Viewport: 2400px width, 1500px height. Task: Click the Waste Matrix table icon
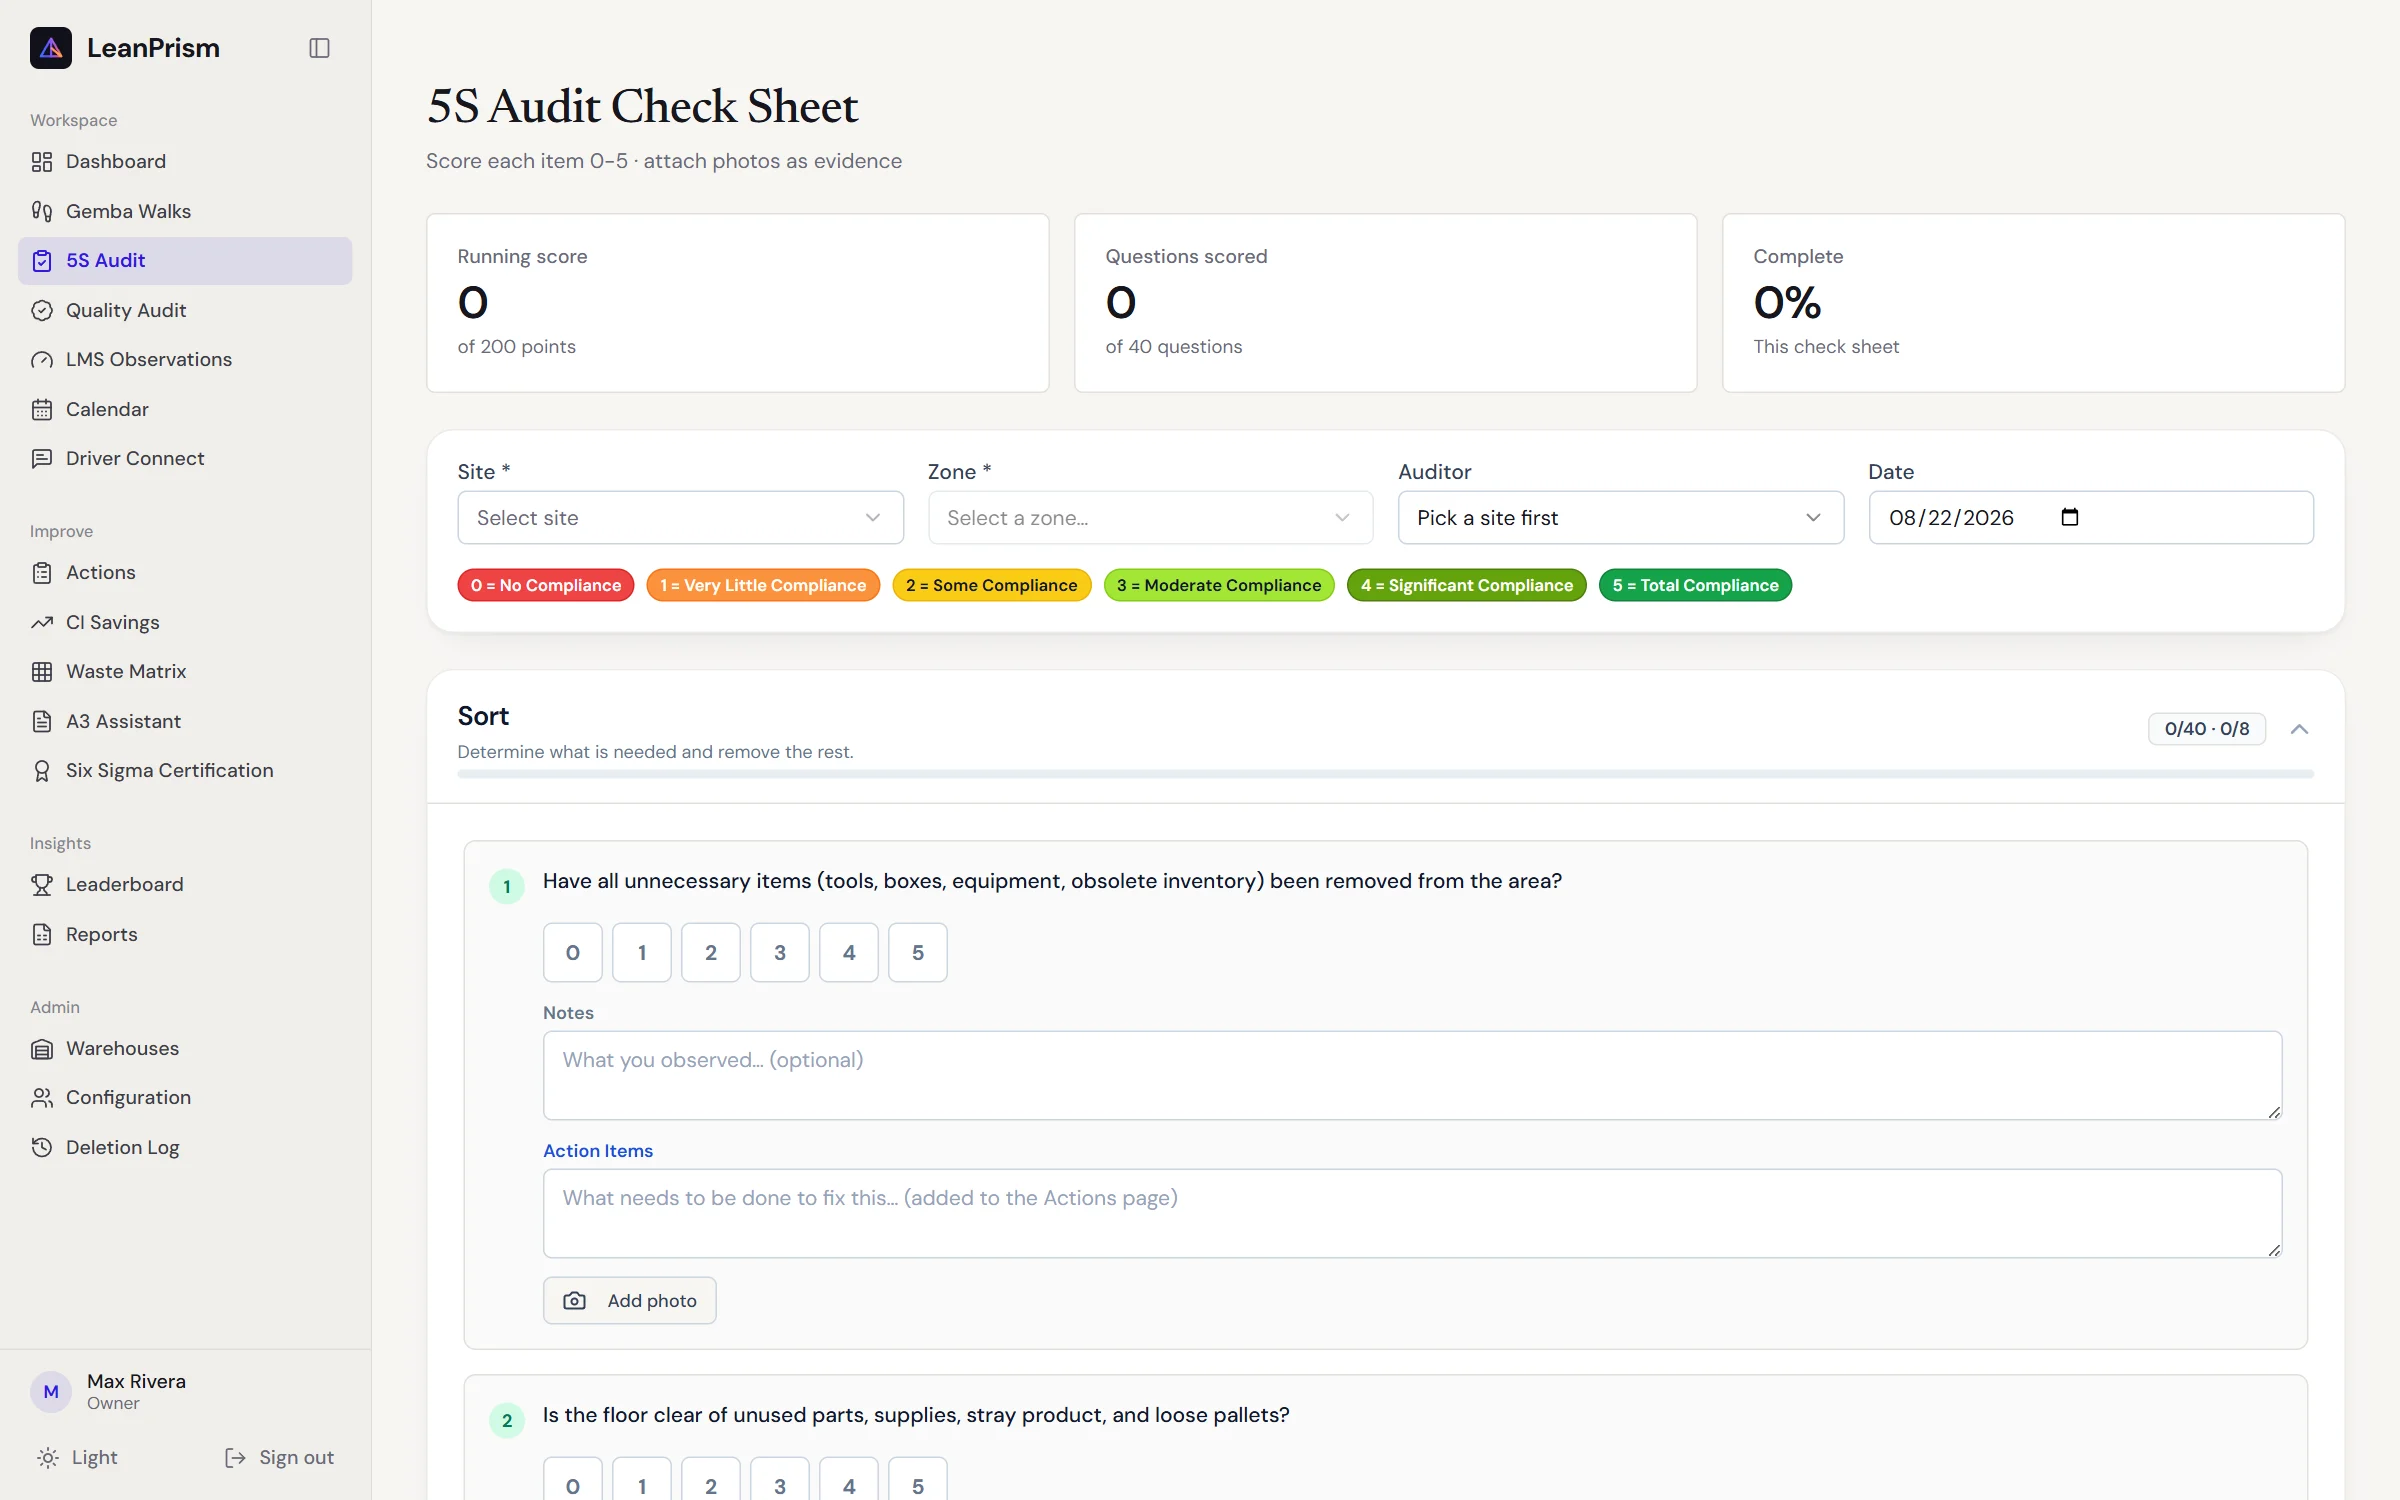[x=42, y=672]
